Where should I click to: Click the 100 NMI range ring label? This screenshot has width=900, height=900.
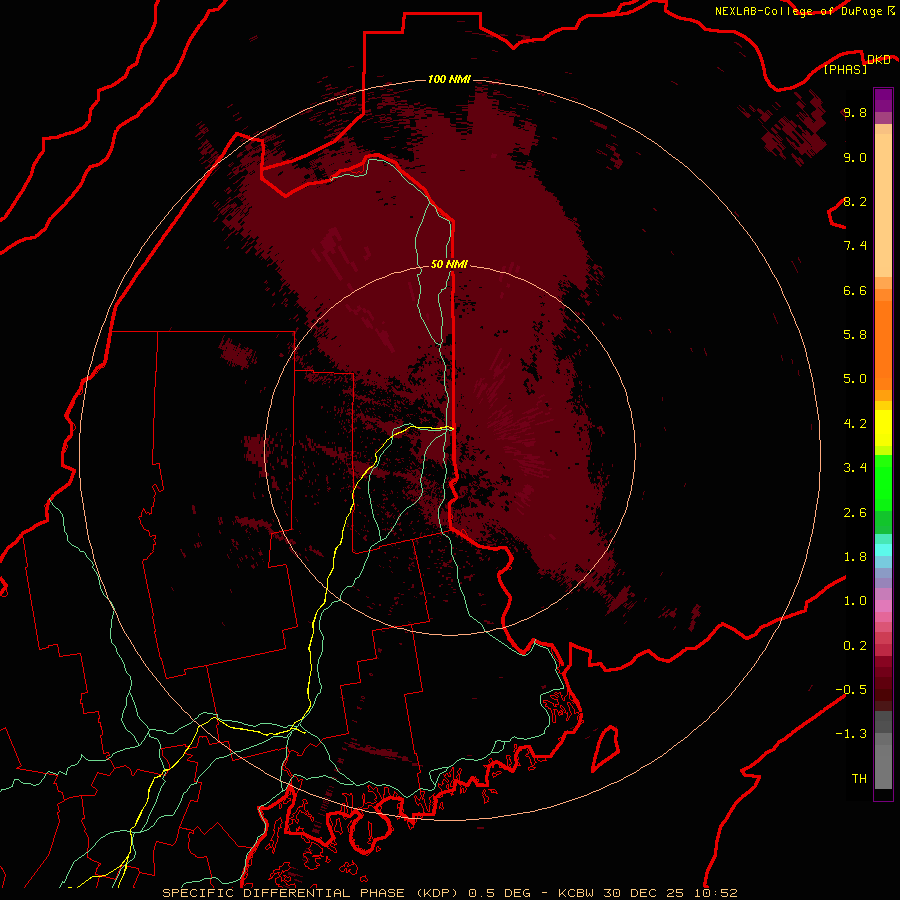coord(449,79)
